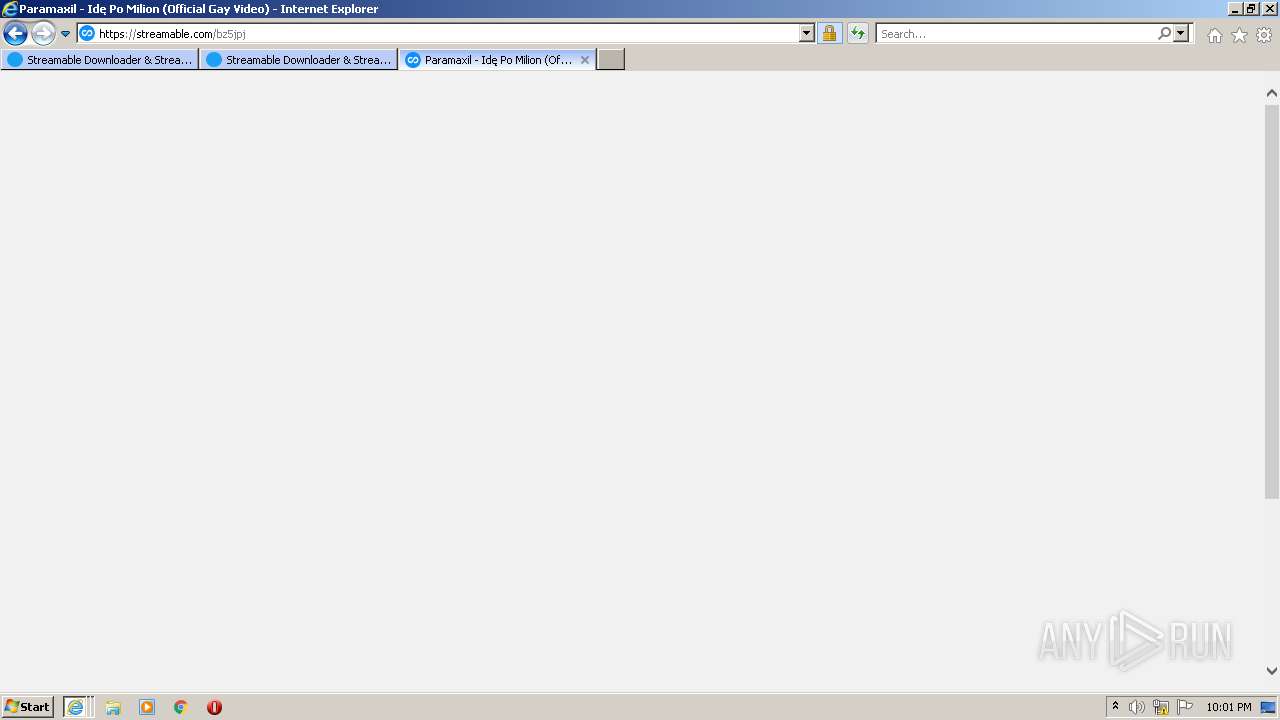Click the scrollbar up arrow

tap(1272, 93)
